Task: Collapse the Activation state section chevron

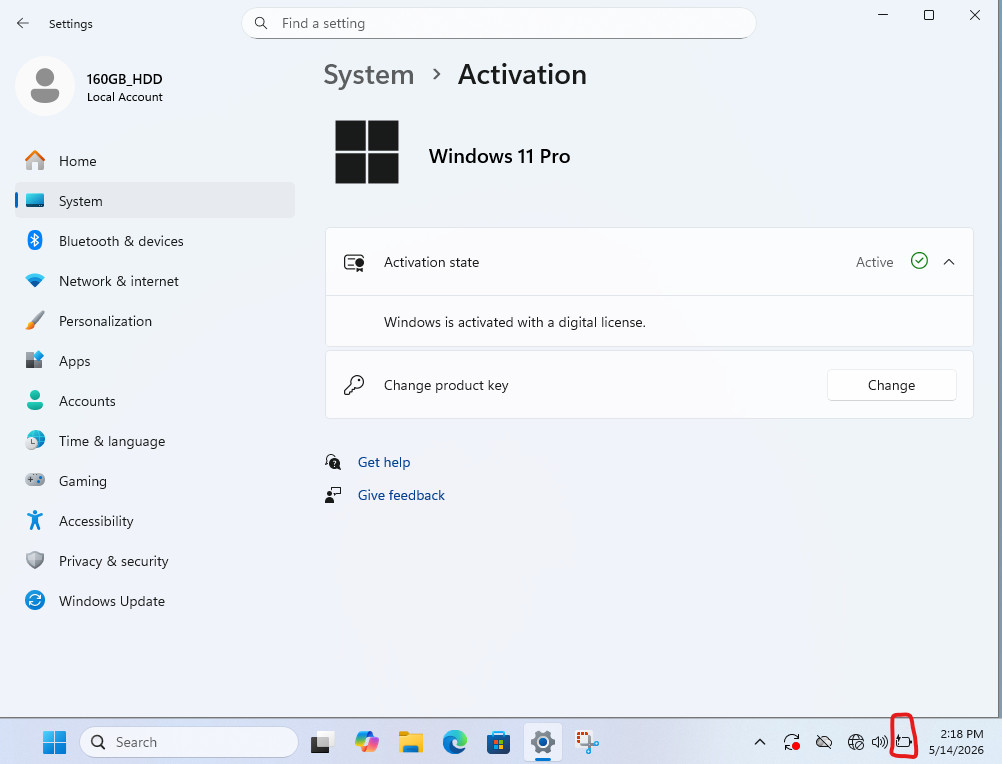Action: pyautogui.click(x=949, y=262)
